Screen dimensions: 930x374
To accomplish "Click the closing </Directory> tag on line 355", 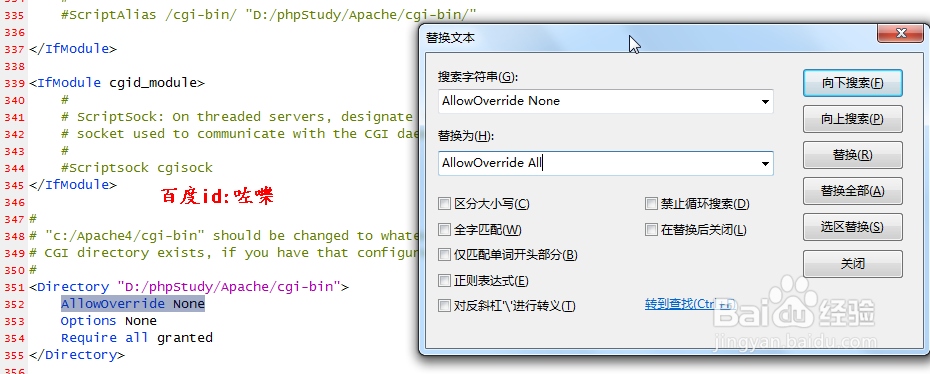I will coord(77,355).
